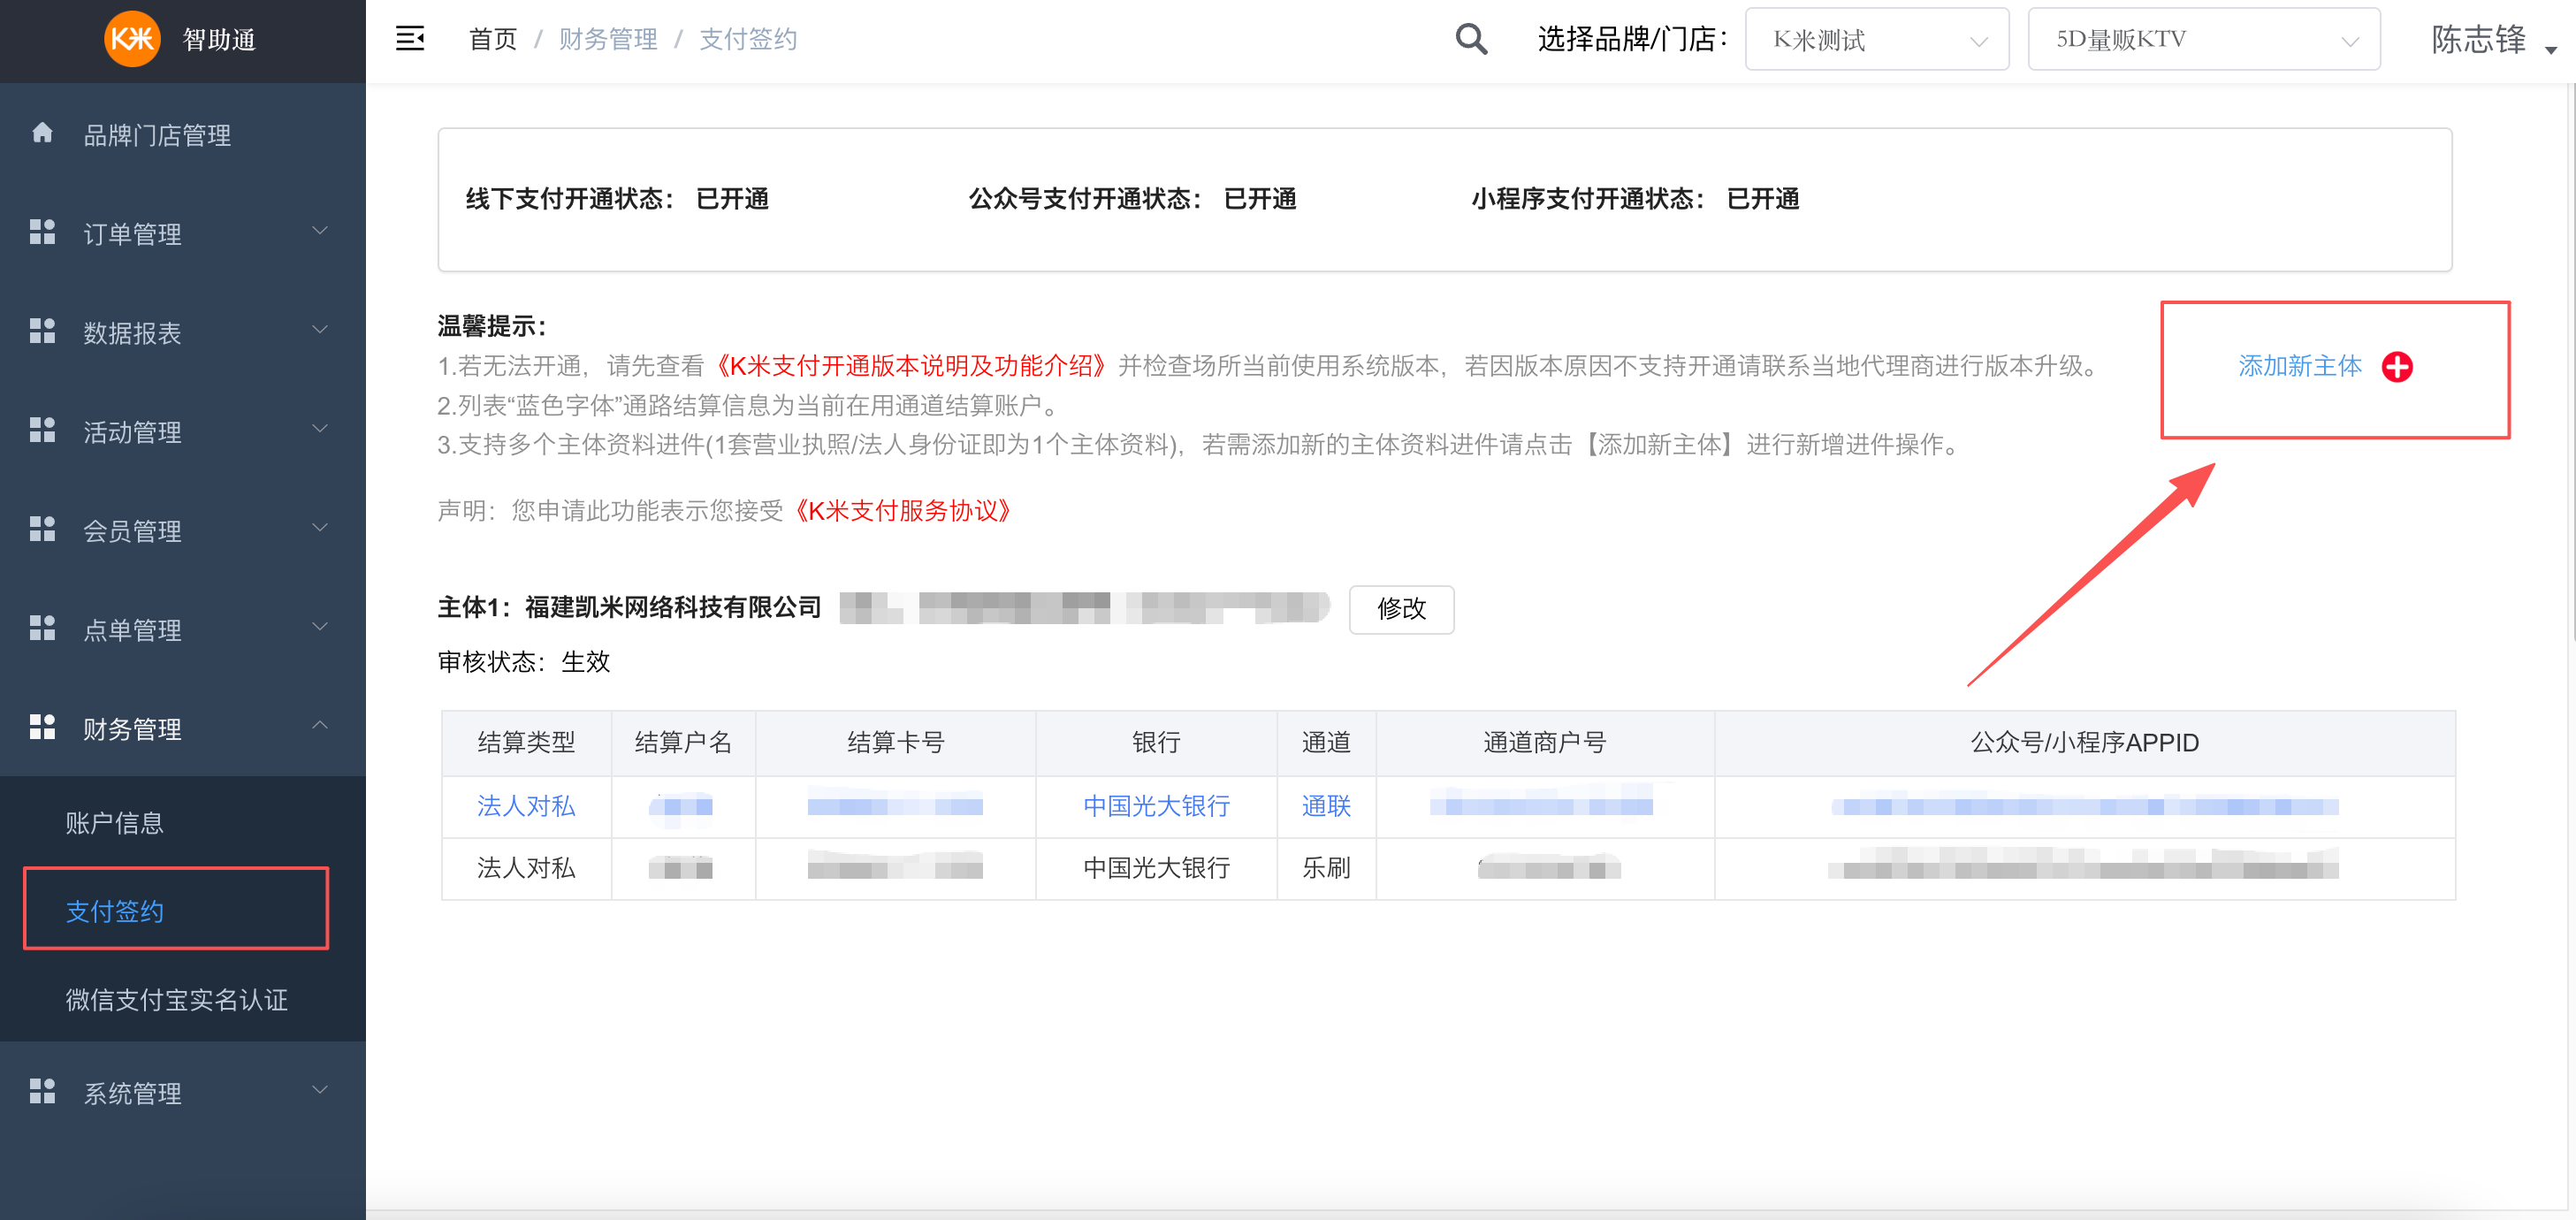The image size is (2576, 1220).
Task: Open the 《K米支付服务协议》 link
Action: click(901, 511)
